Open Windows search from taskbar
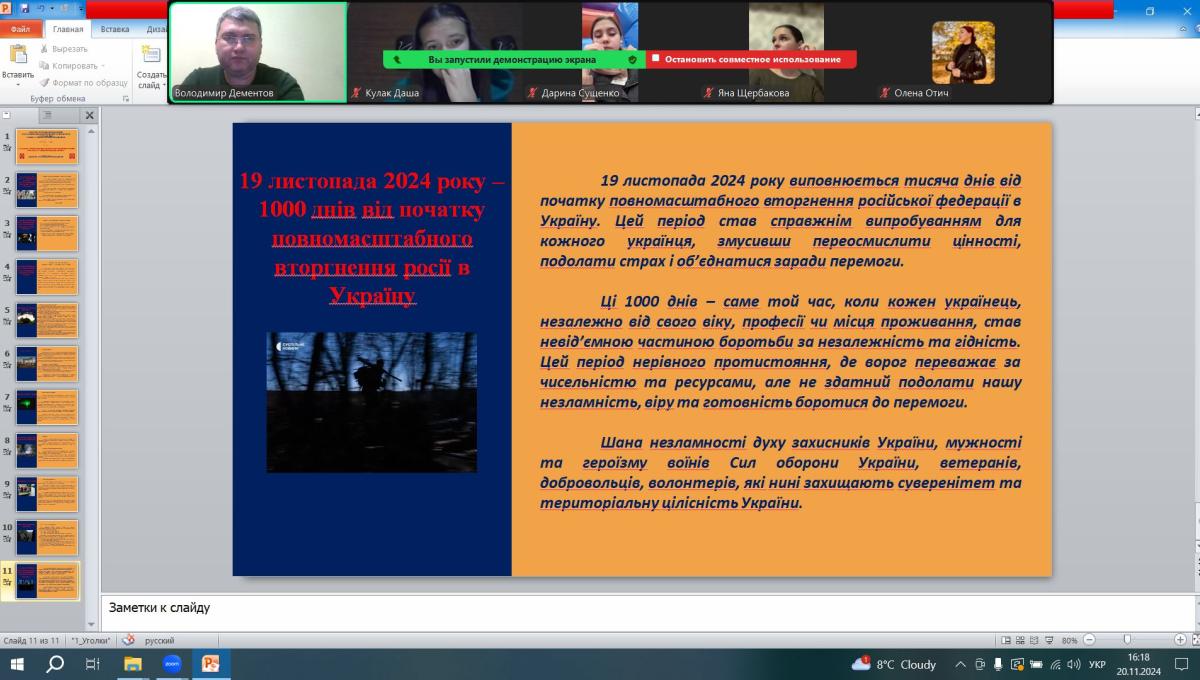The image size is (1200, 680). coord(55,664)
